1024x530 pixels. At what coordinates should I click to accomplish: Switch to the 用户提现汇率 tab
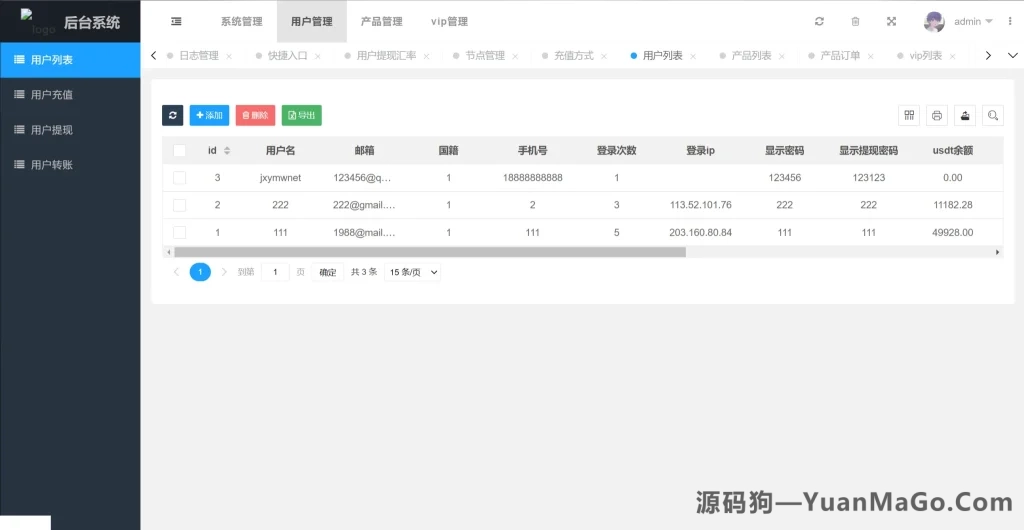click(x=386, y=56)
